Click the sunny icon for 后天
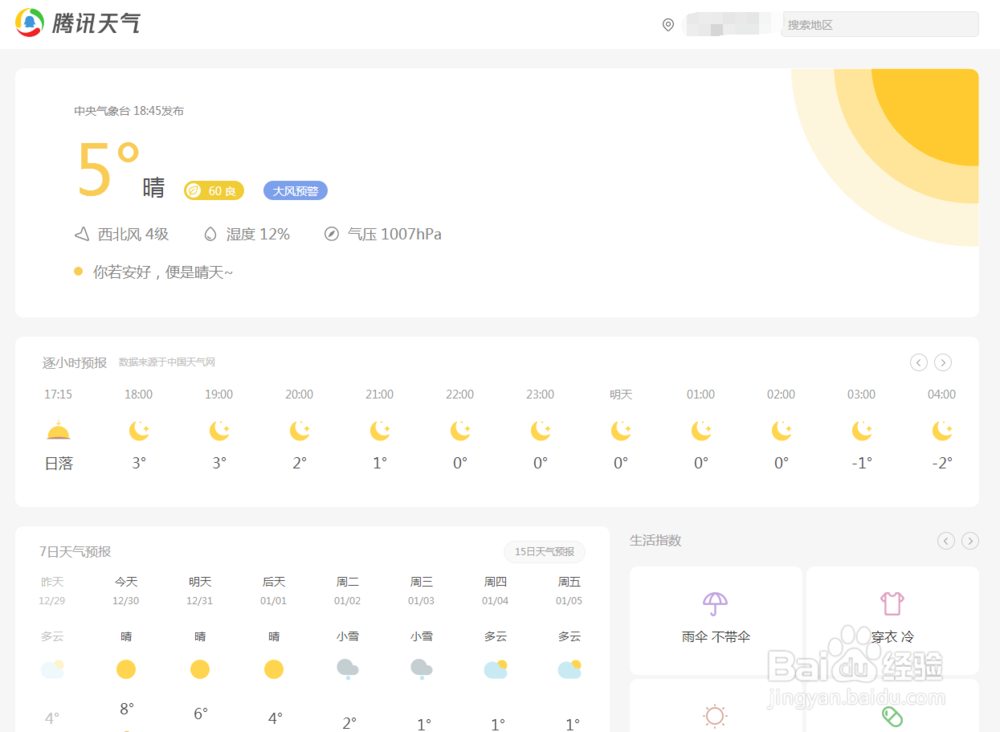This screenshot has height=732, width=1000. coord(274,670)
